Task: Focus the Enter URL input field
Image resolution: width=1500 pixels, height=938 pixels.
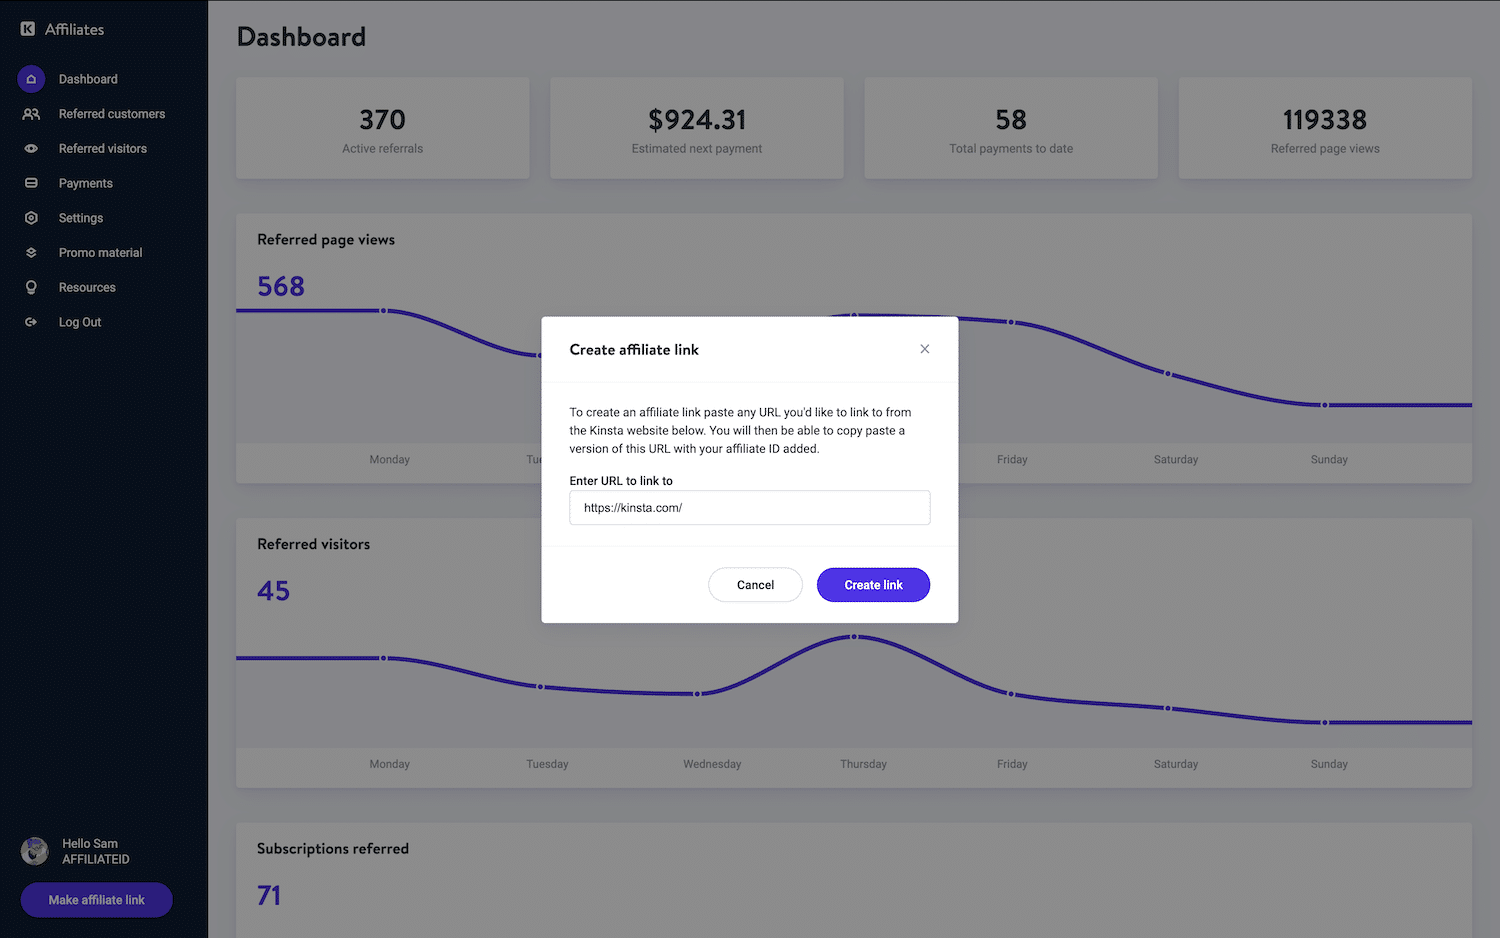Action: (x=750, y=508)
